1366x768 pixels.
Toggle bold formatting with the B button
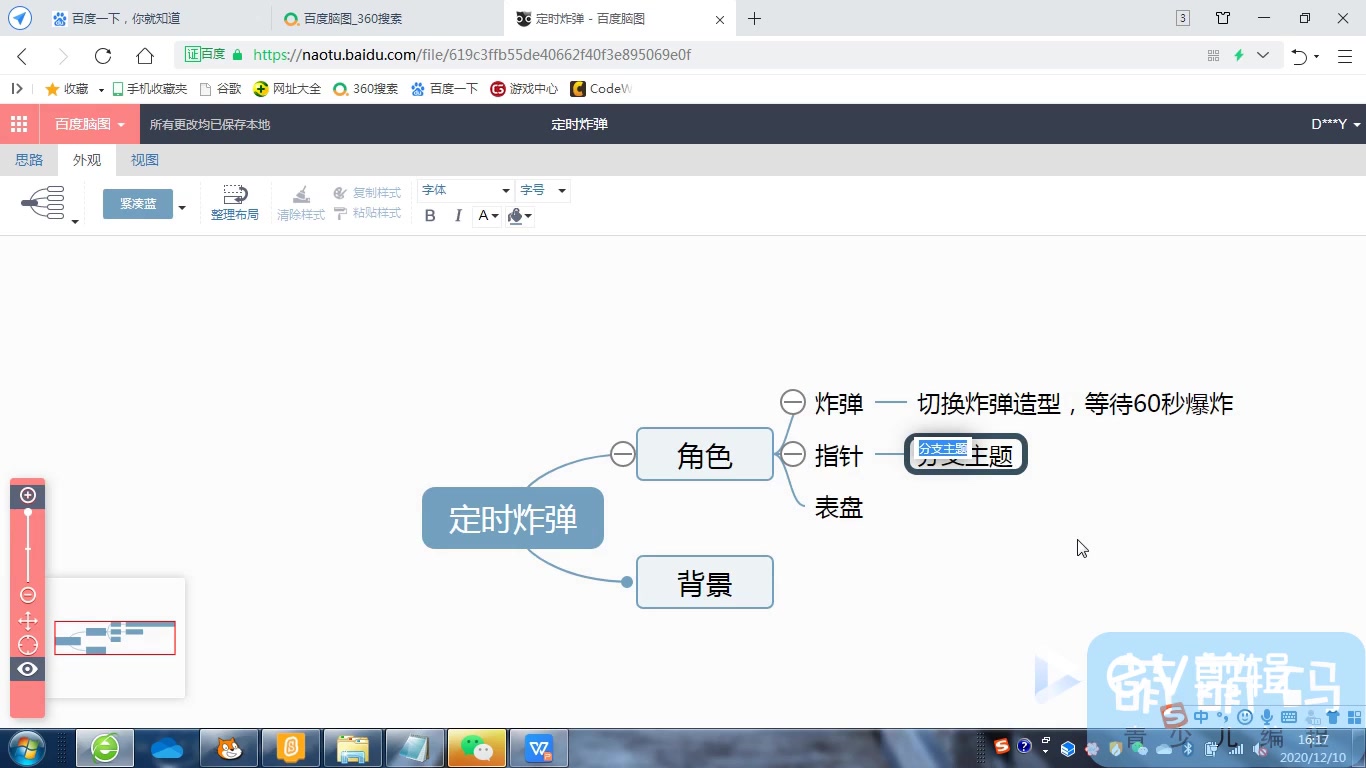[x=430, y=216]
